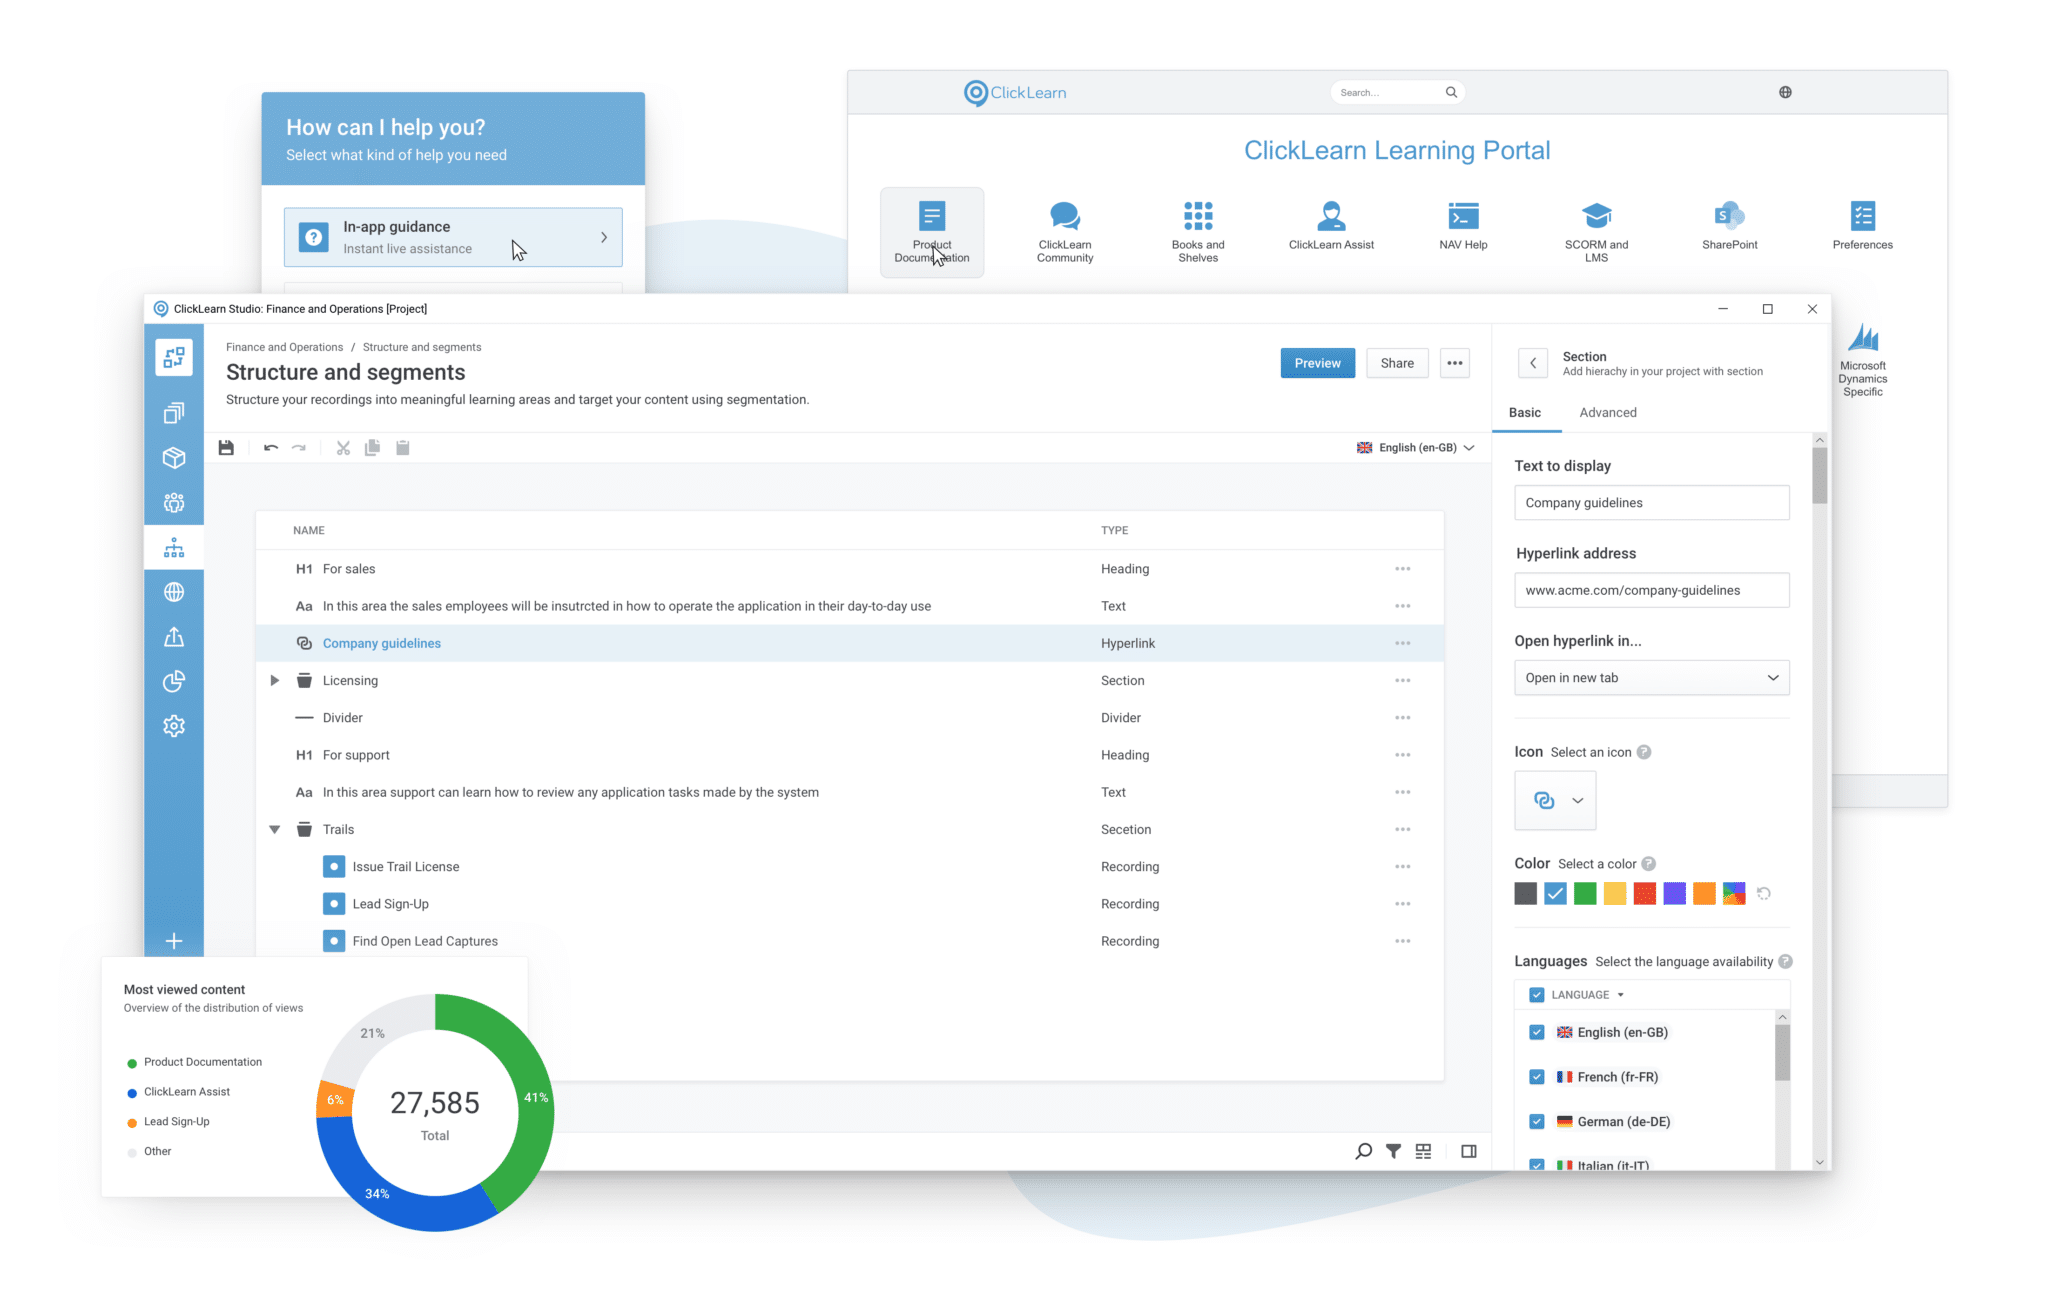
Task: Pick the green color swatch for the section
Action: (x=1584, y=893)
